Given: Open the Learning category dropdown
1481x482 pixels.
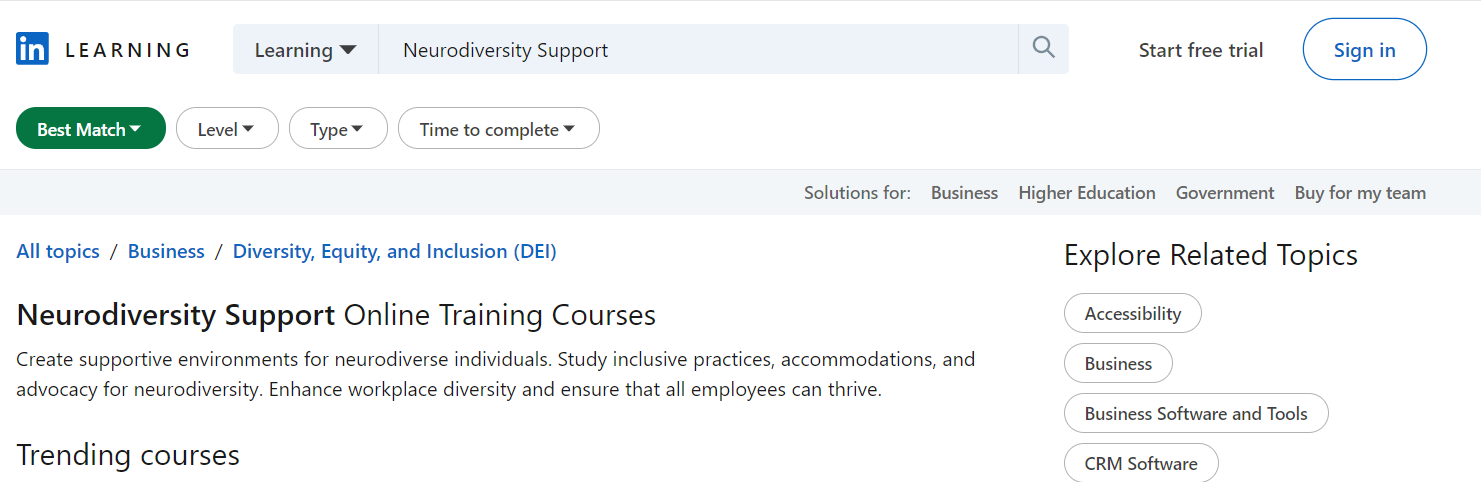Looking at the screenshot, I should coord(305,50).
